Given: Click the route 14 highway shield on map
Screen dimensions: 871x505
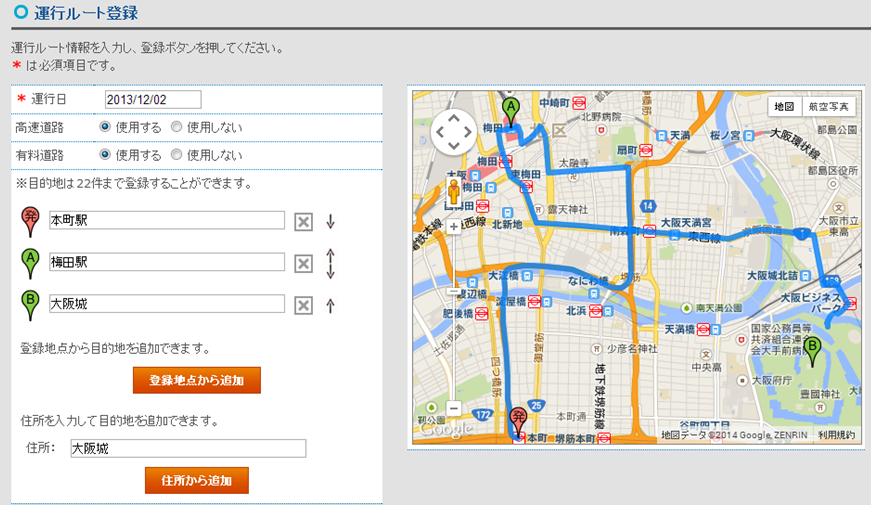Looking at the screenshot, I should (647, 206).
